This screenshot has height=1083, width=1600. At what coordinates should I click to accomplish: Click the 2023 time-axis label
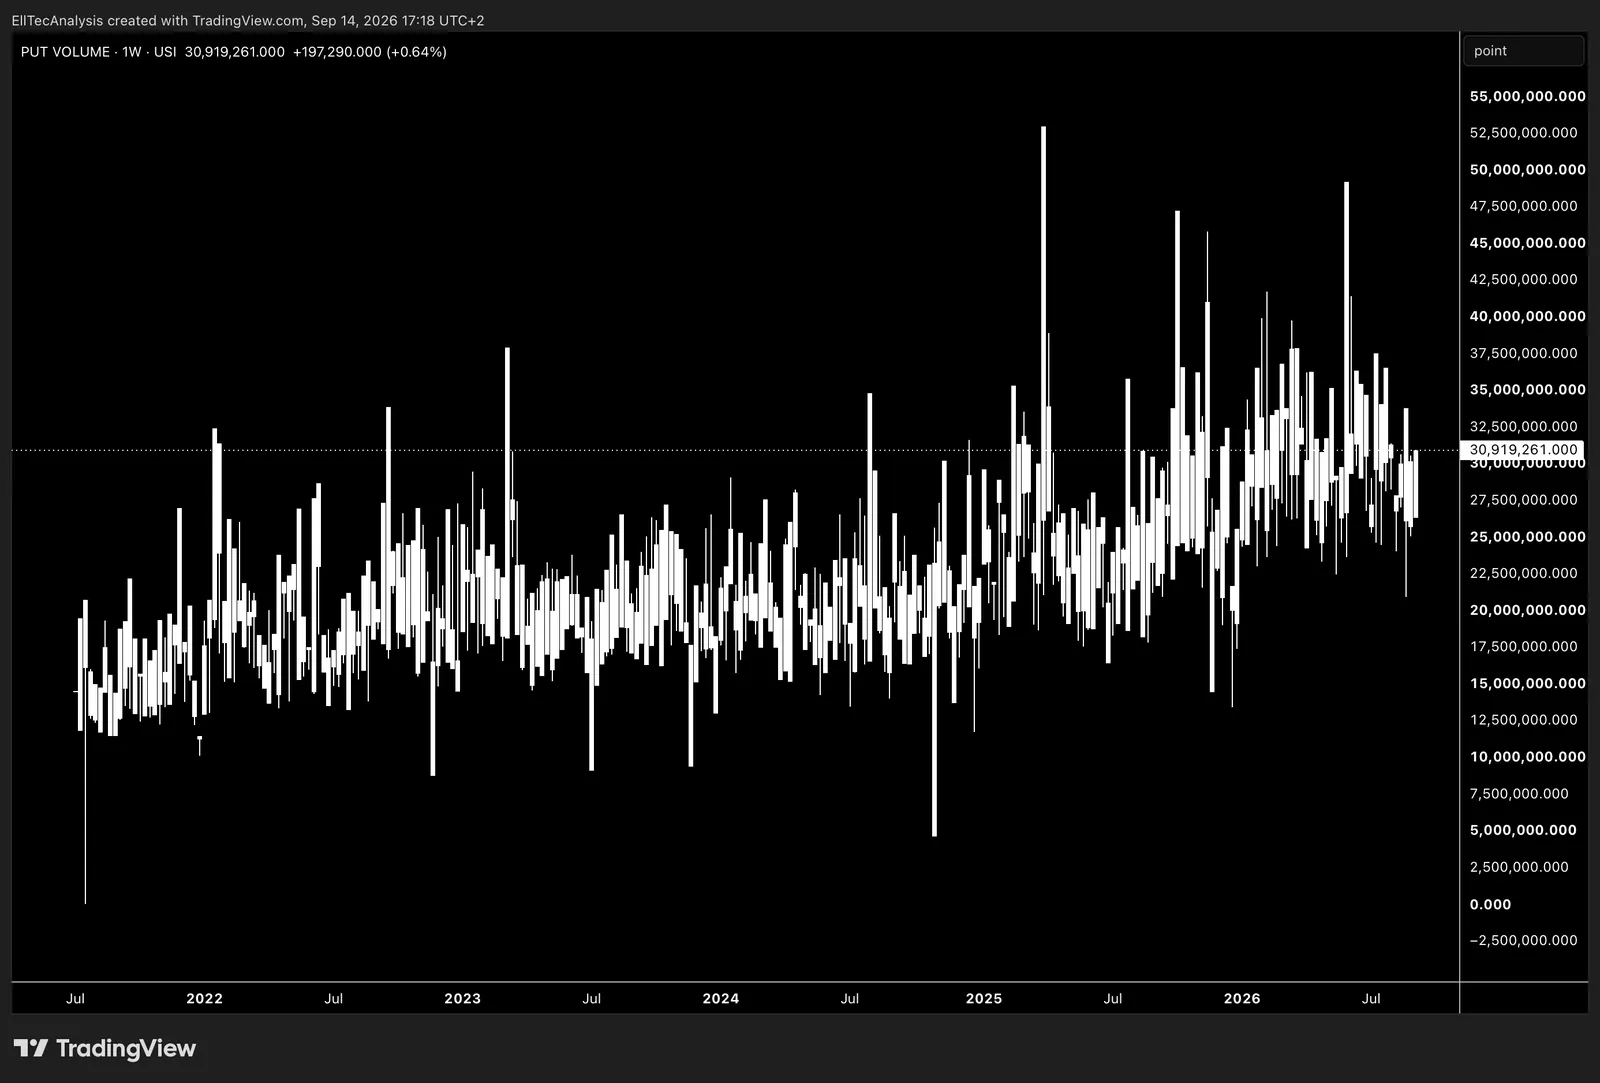point(462,998)
